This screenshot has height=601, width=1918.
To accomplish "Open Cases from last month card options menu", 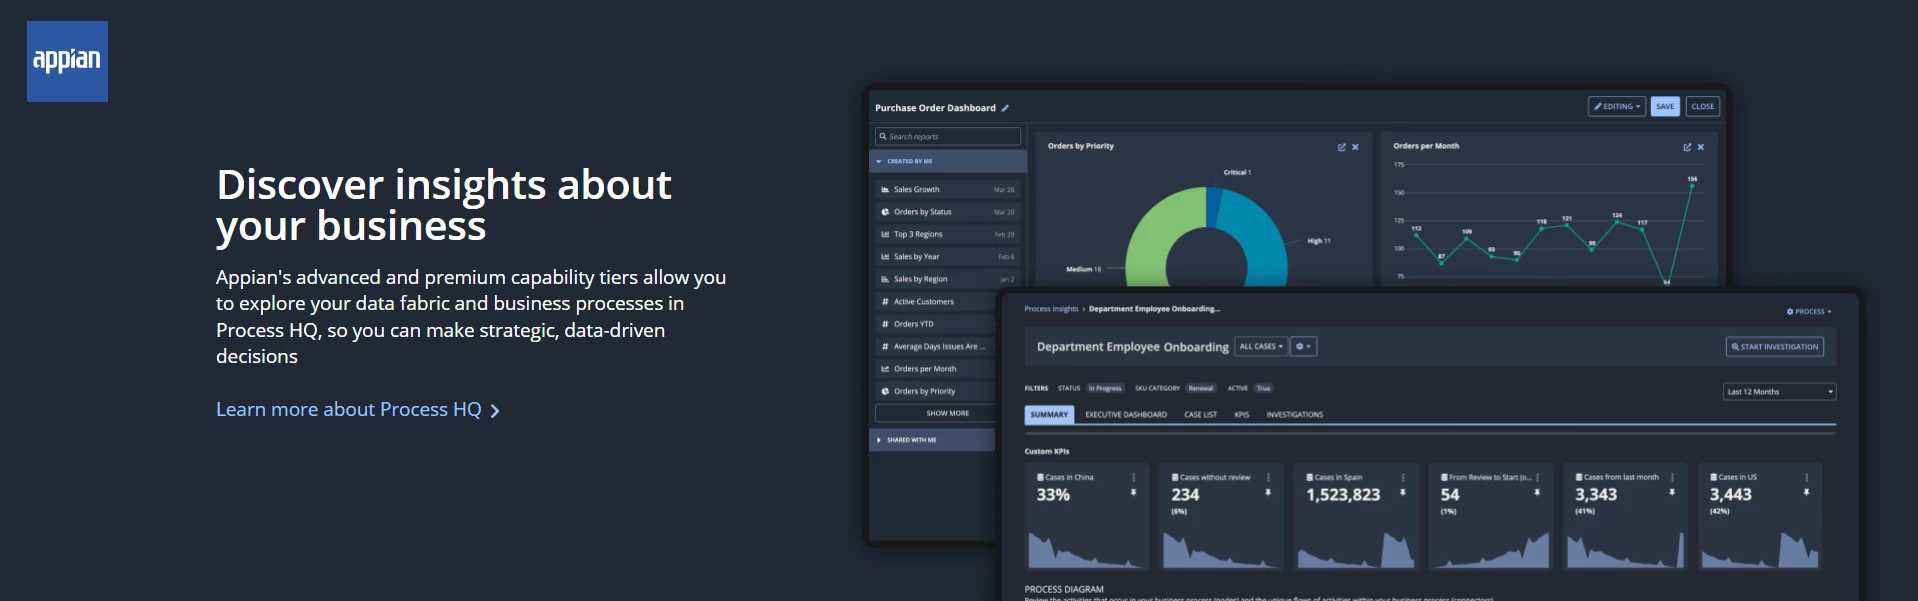I will 1672,477.
